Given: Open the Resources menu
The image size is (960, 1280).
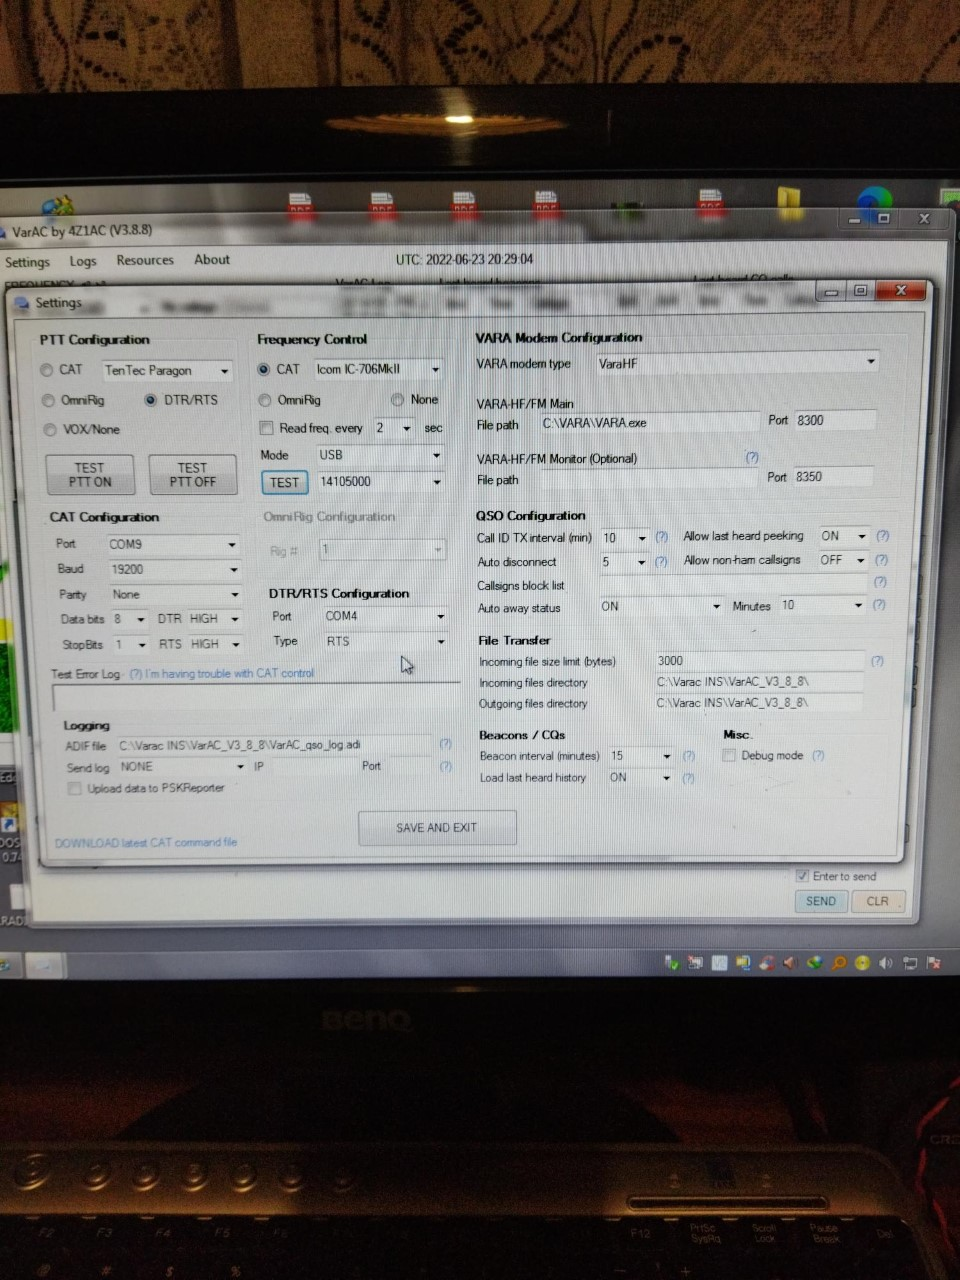Looking at the screenshot, I should tap(145, 260).
